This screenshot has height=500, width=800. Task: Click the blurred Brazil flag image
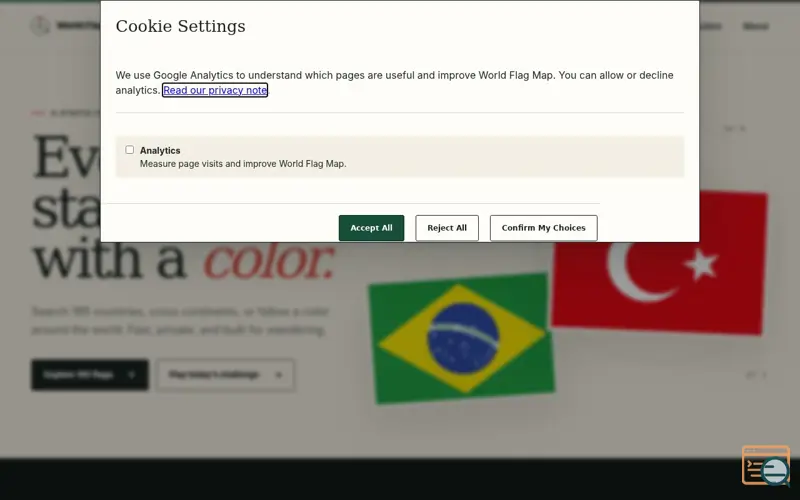click(462, 339)
